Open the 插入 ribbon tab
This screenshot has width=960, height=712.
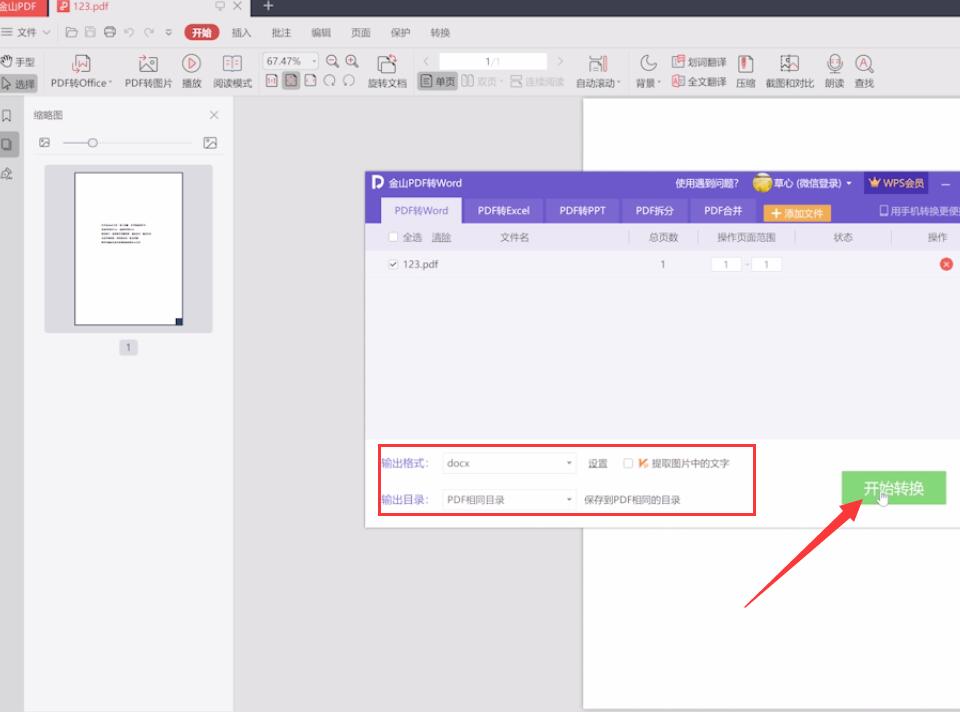click(x=241, y=32)
